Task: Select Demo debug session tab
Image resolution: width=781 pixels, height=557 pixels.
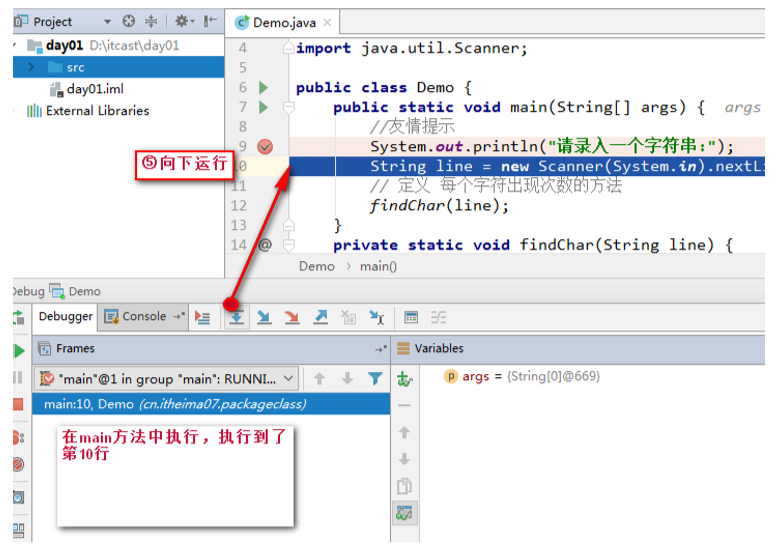Action: (76, 291)
